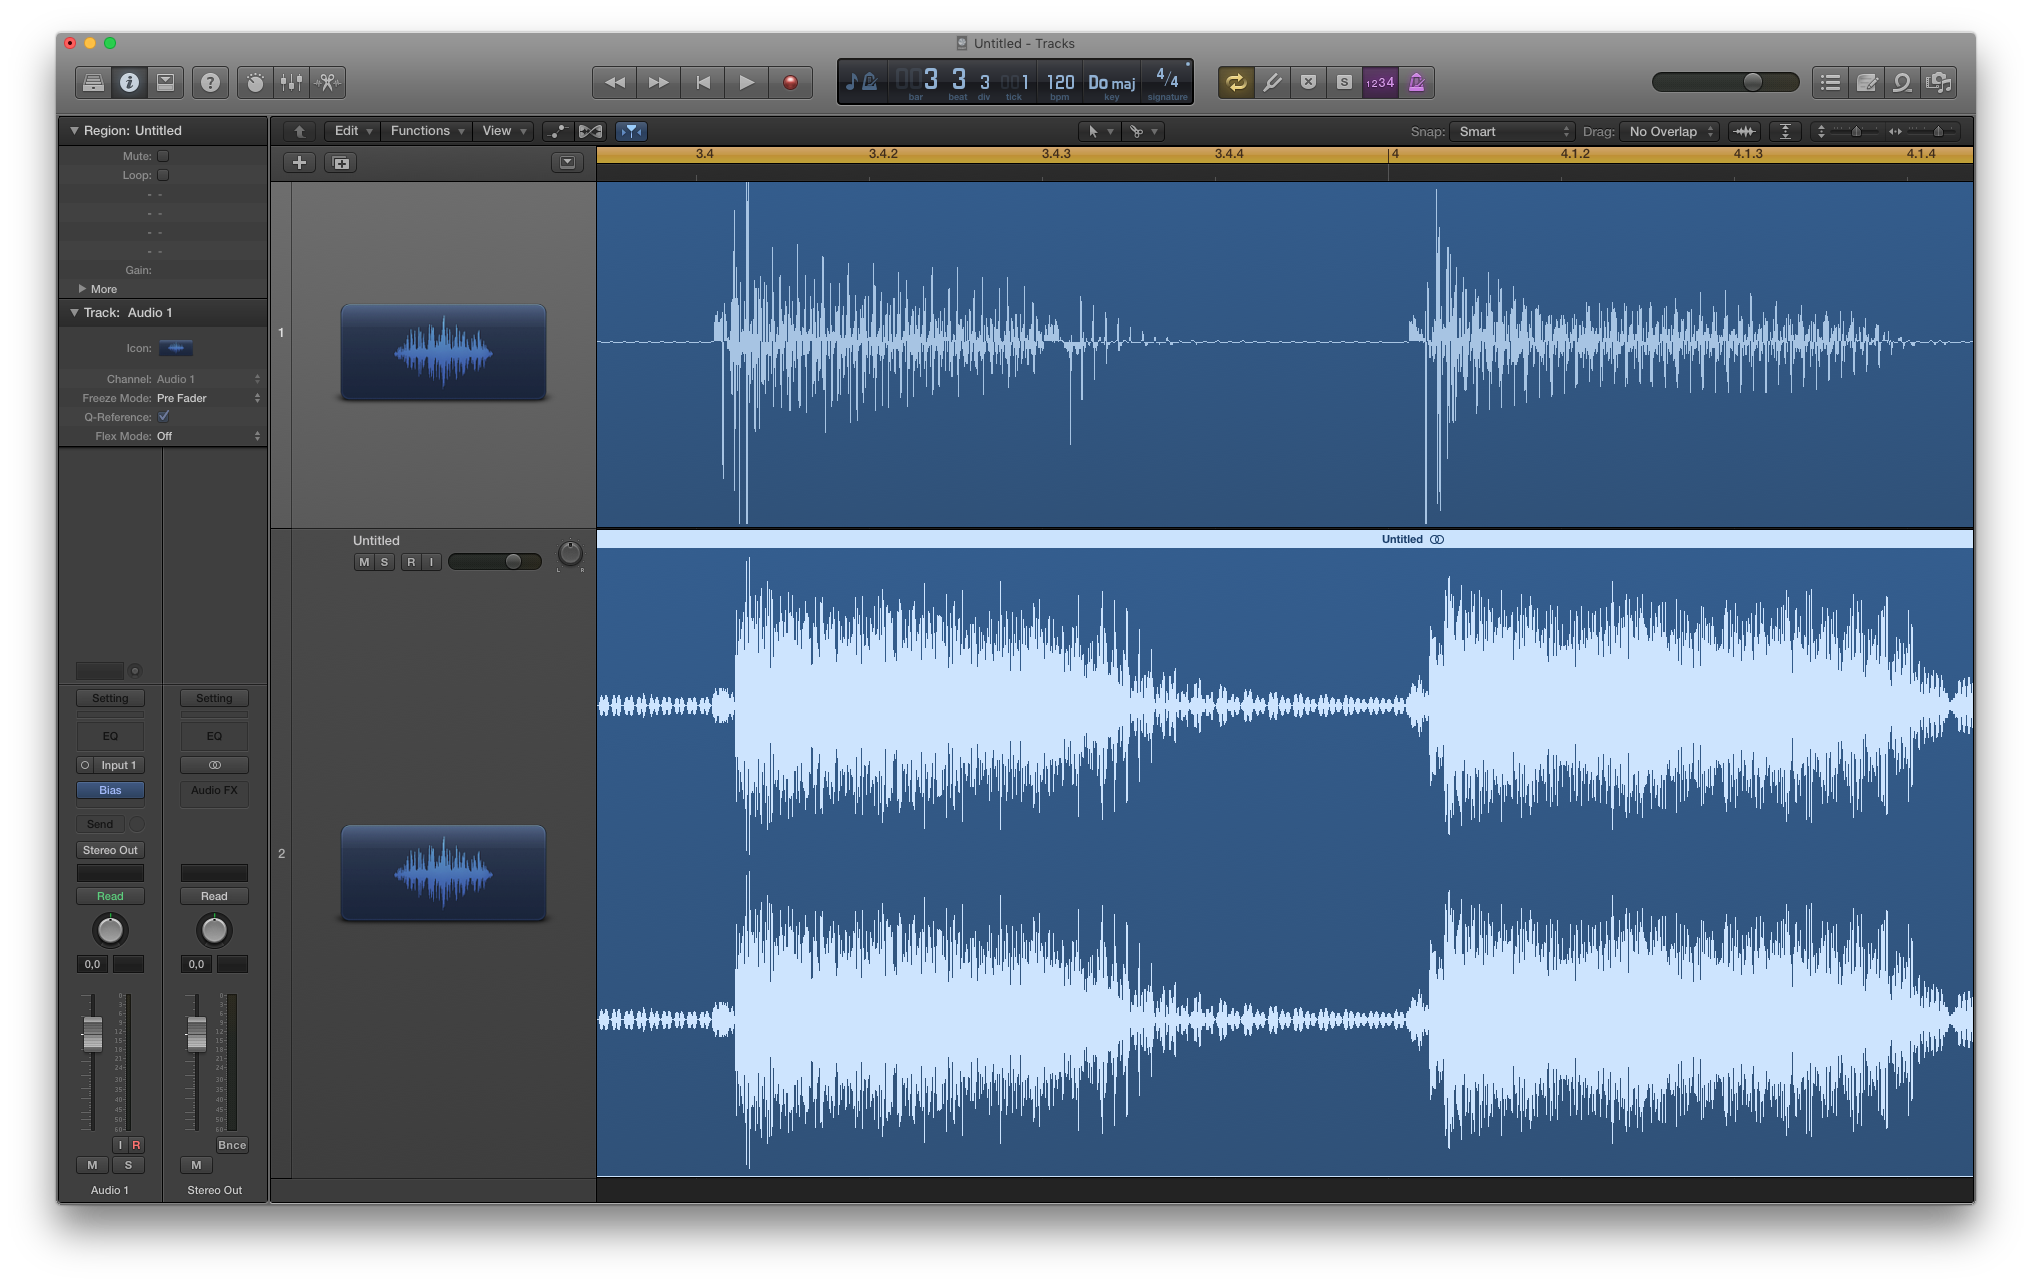Adjust the Untitled track volume slider
Viewport: 2032px width, 1285px height.
tap(513, 562)
